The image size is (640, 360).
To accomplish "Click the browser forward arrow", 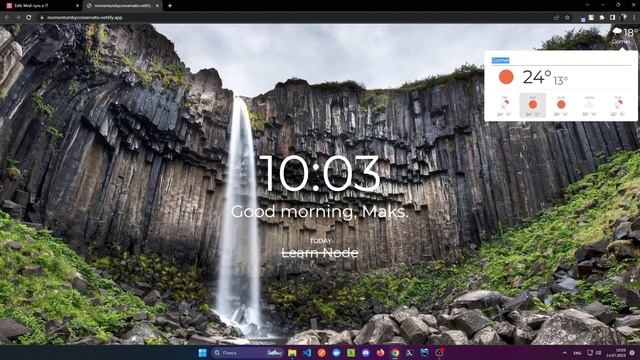I will coord(18,18).
